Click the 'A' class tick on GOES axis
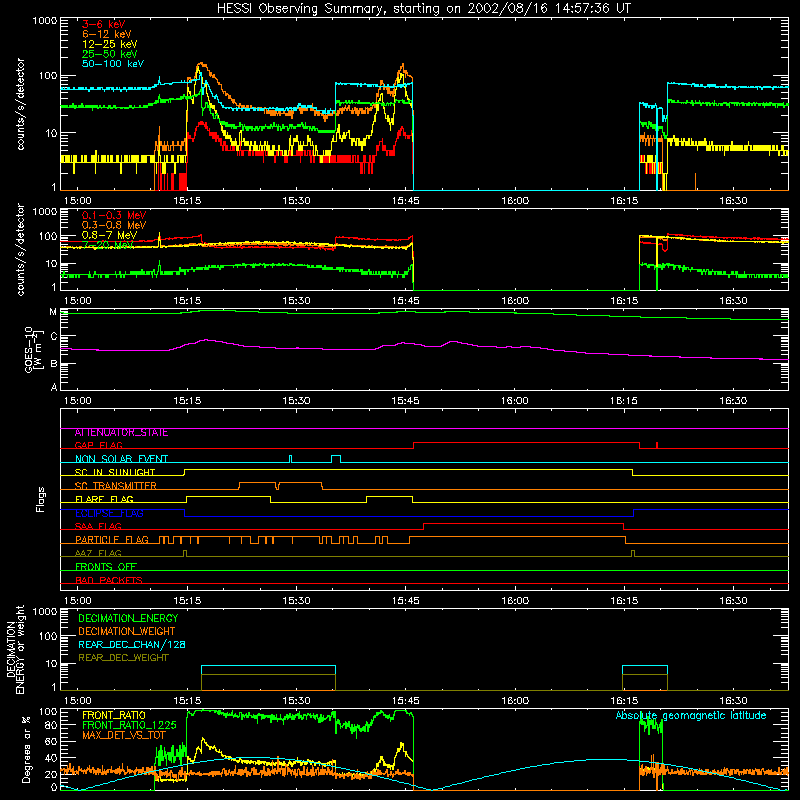Image resolution: width=800 pixels, height=800 pixels. 53,387
